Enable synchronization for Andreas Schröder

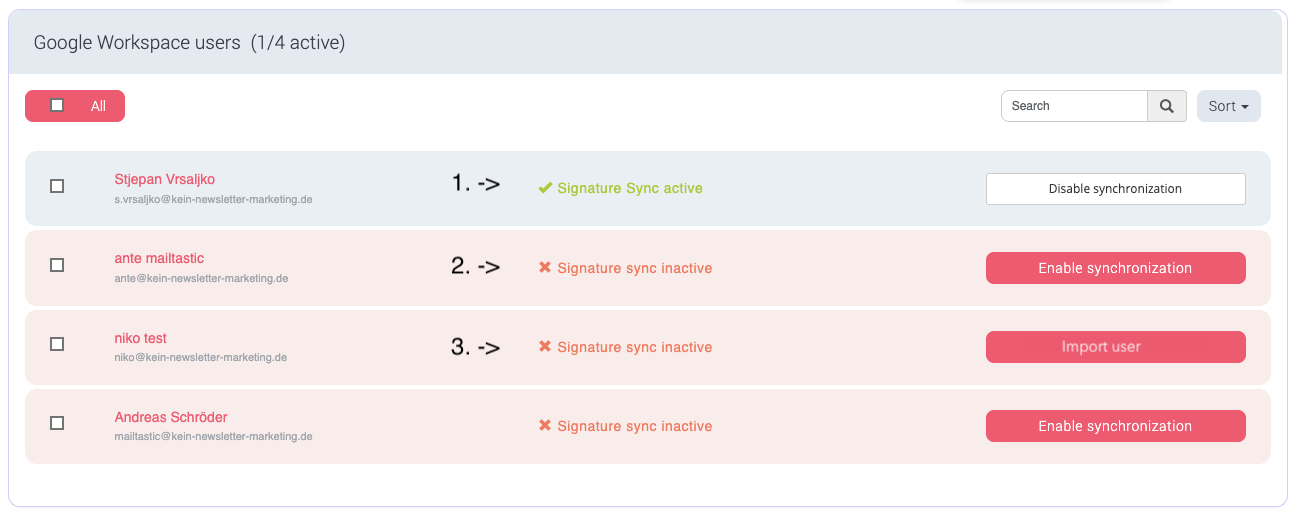(x=1115, y=426)
